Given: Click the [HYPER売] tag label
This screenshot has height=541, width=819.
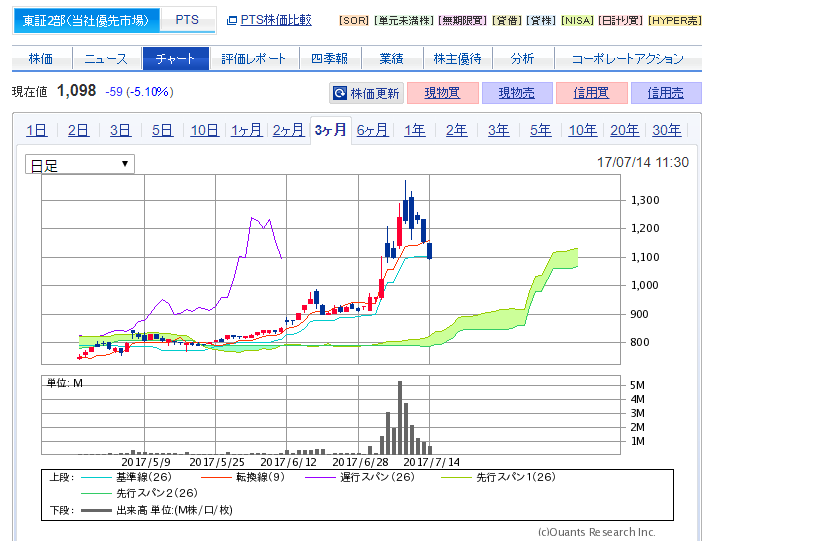Looking at the screenshot, I should coord(674,20).
